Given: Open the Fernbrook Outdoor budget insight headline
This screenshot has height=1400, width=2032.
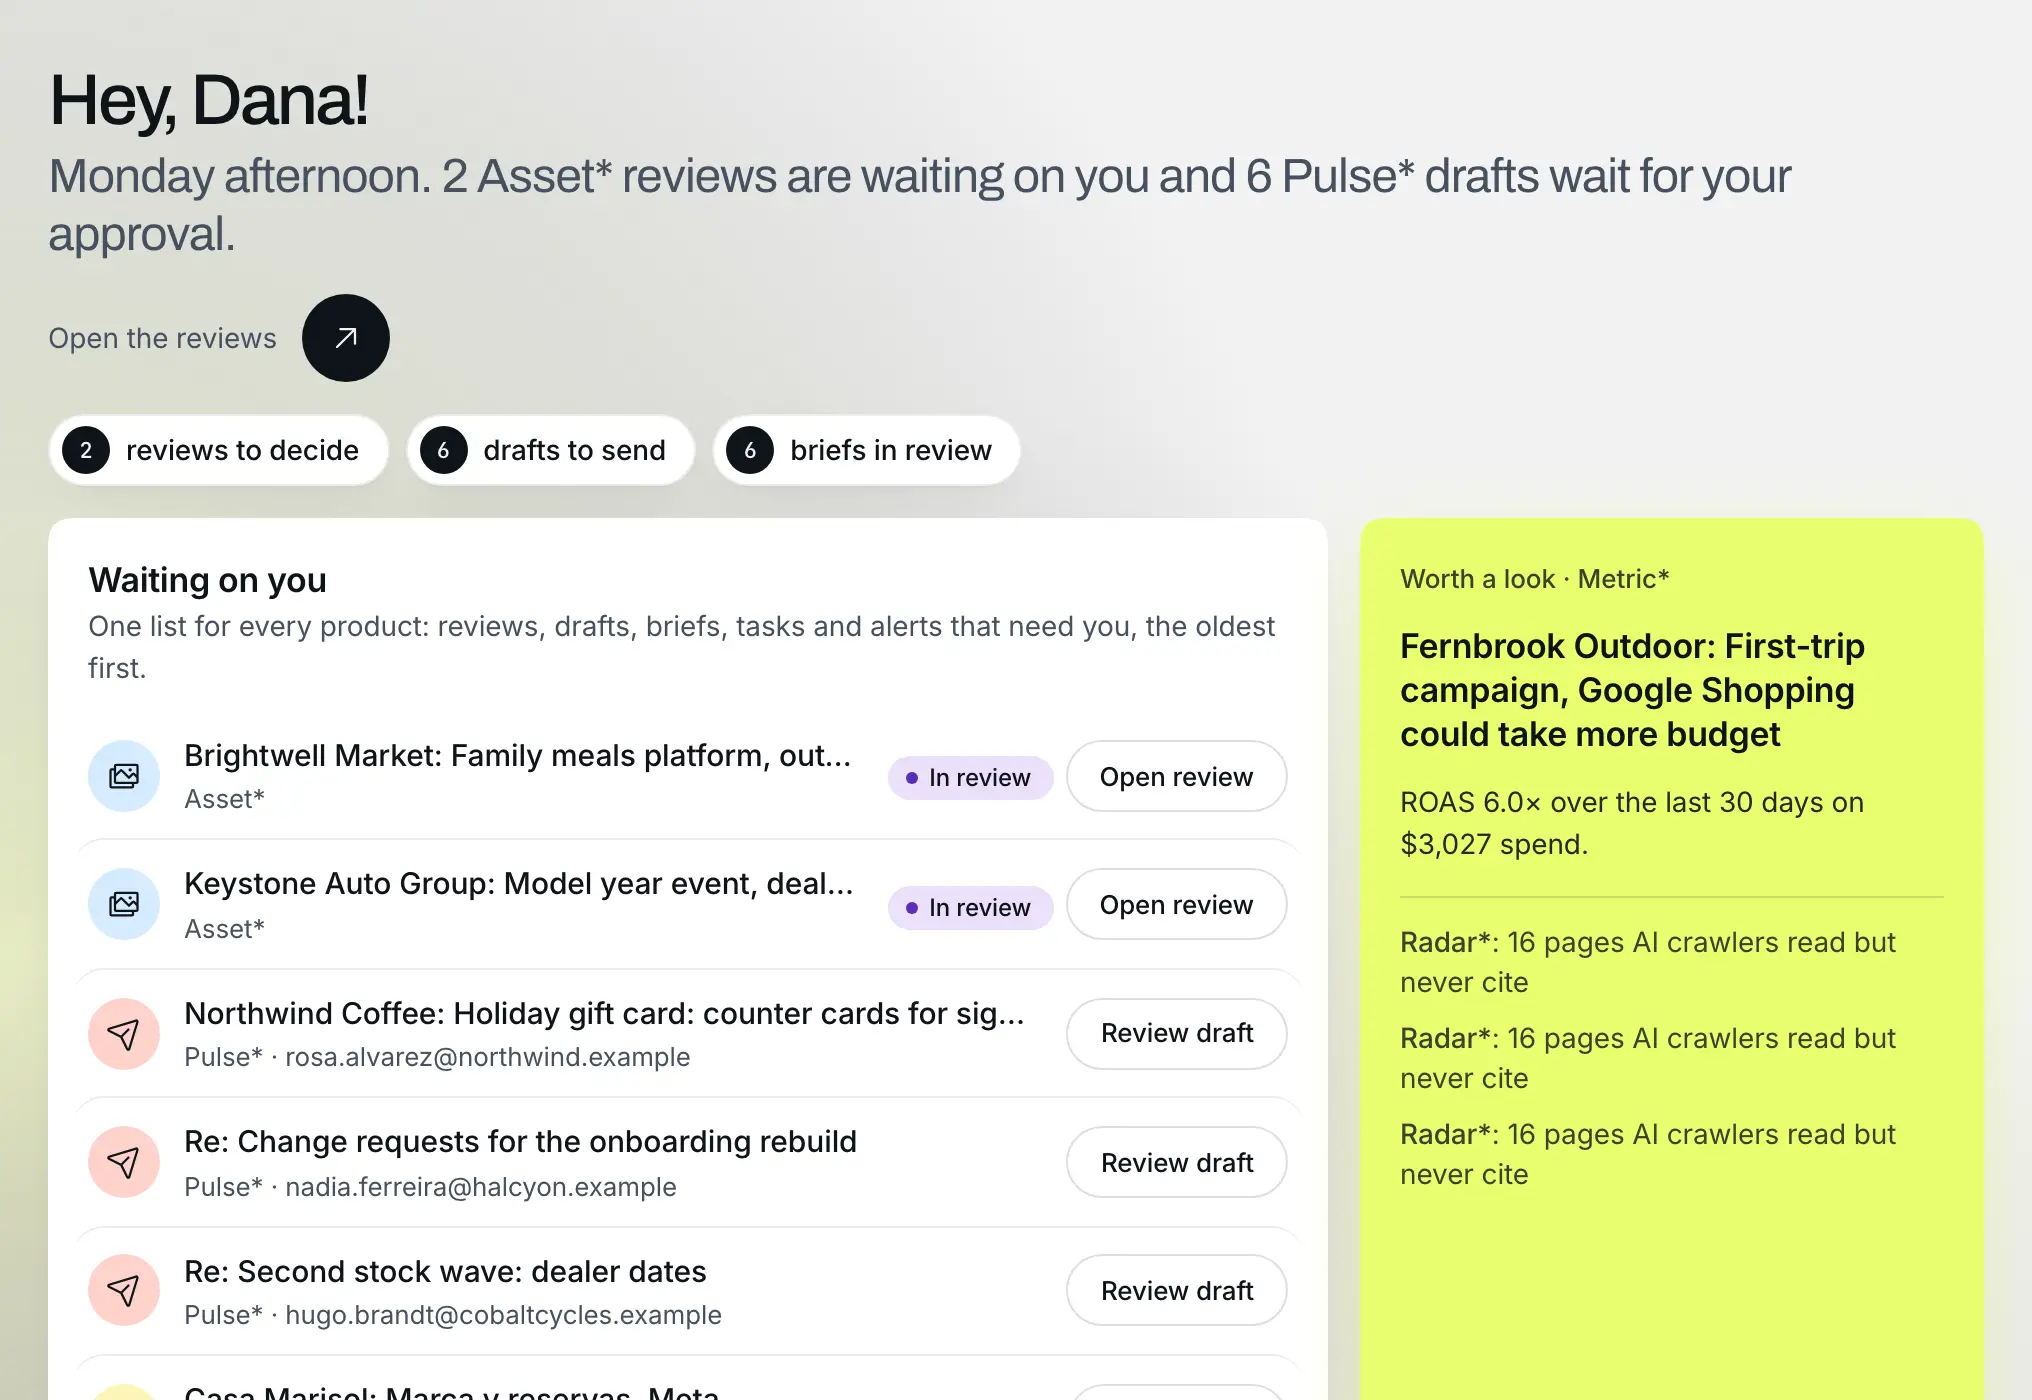Looking at the screenshot, I should click(1633, 690).
